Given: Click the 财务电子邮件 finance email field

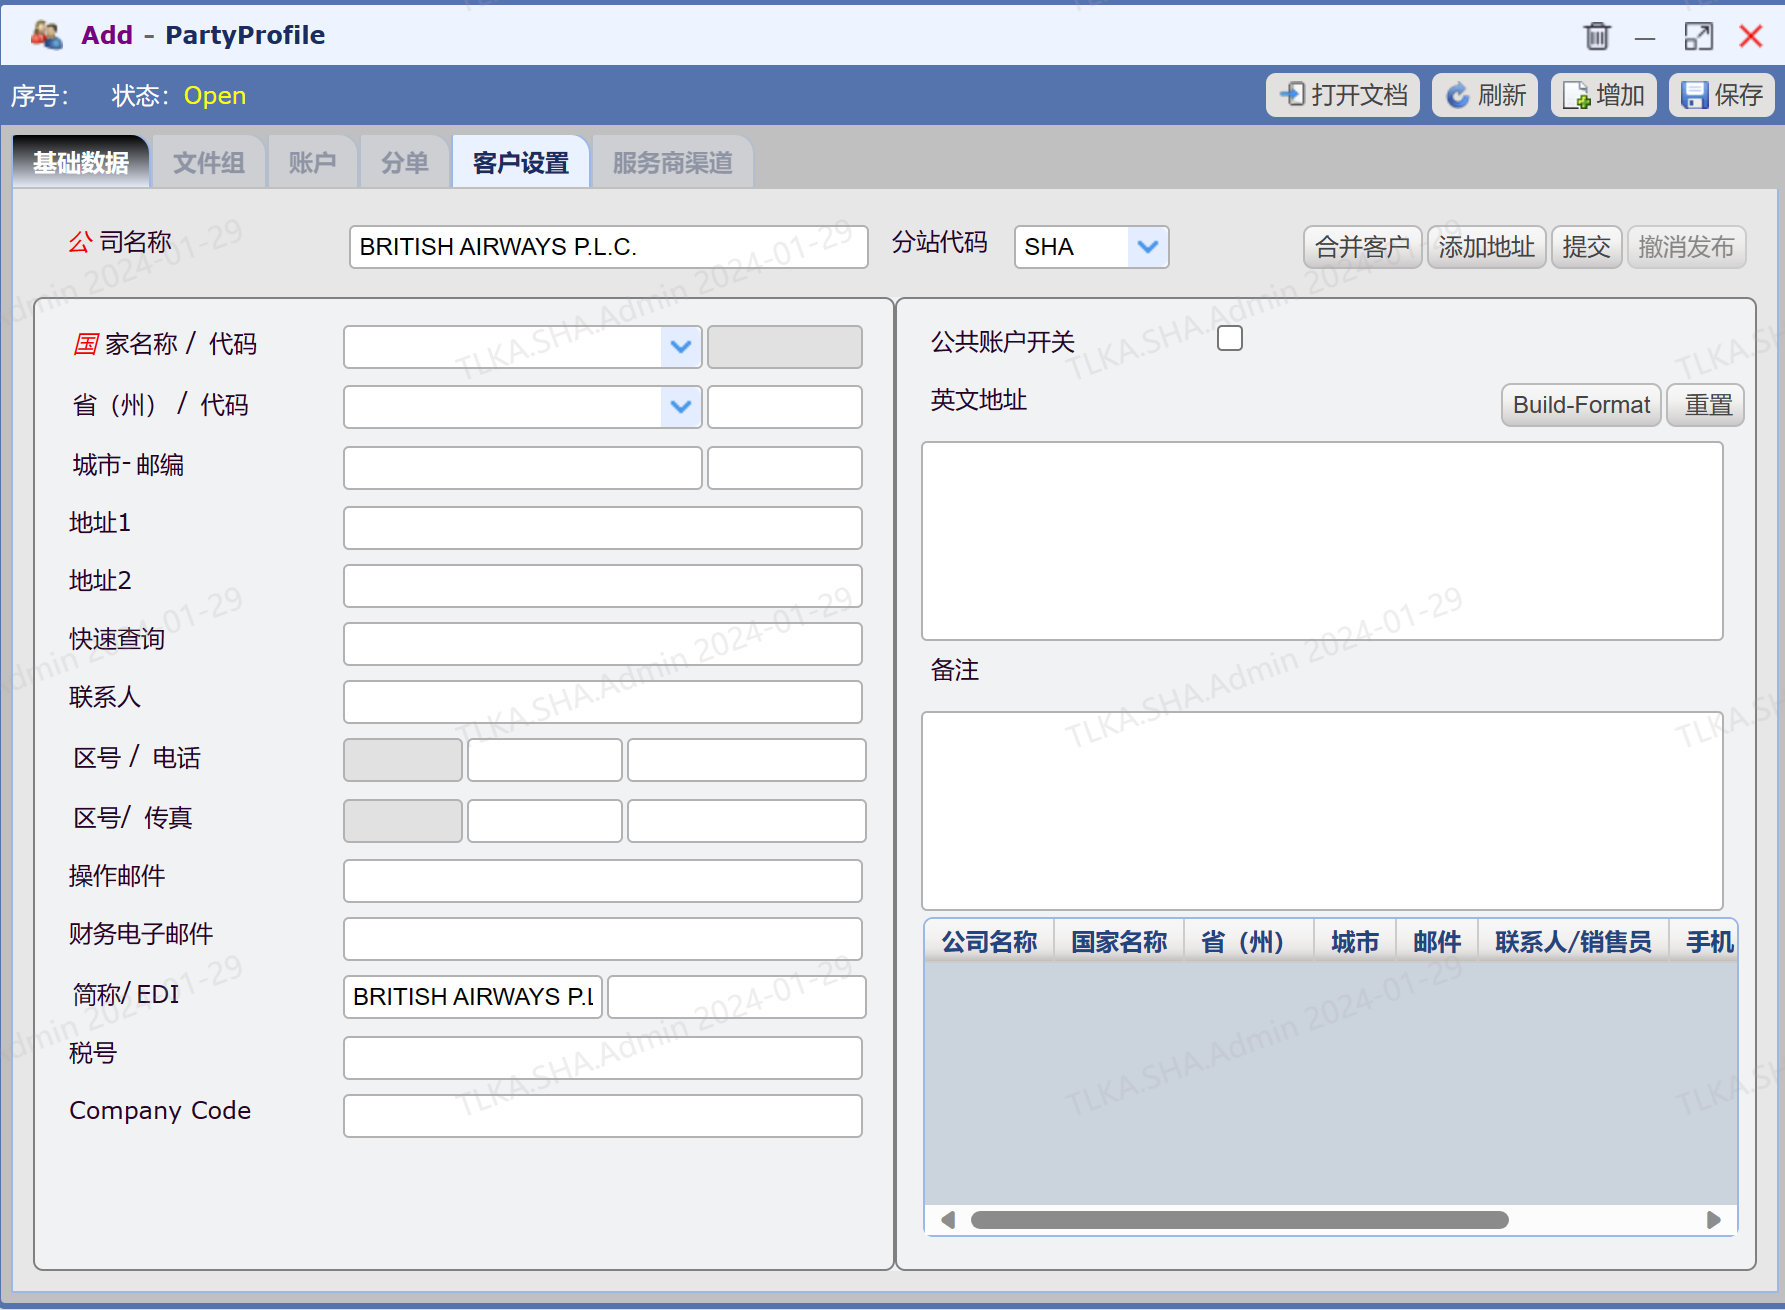Looking at the screenshot, I should pyautogui.click(x=603, y=939).
